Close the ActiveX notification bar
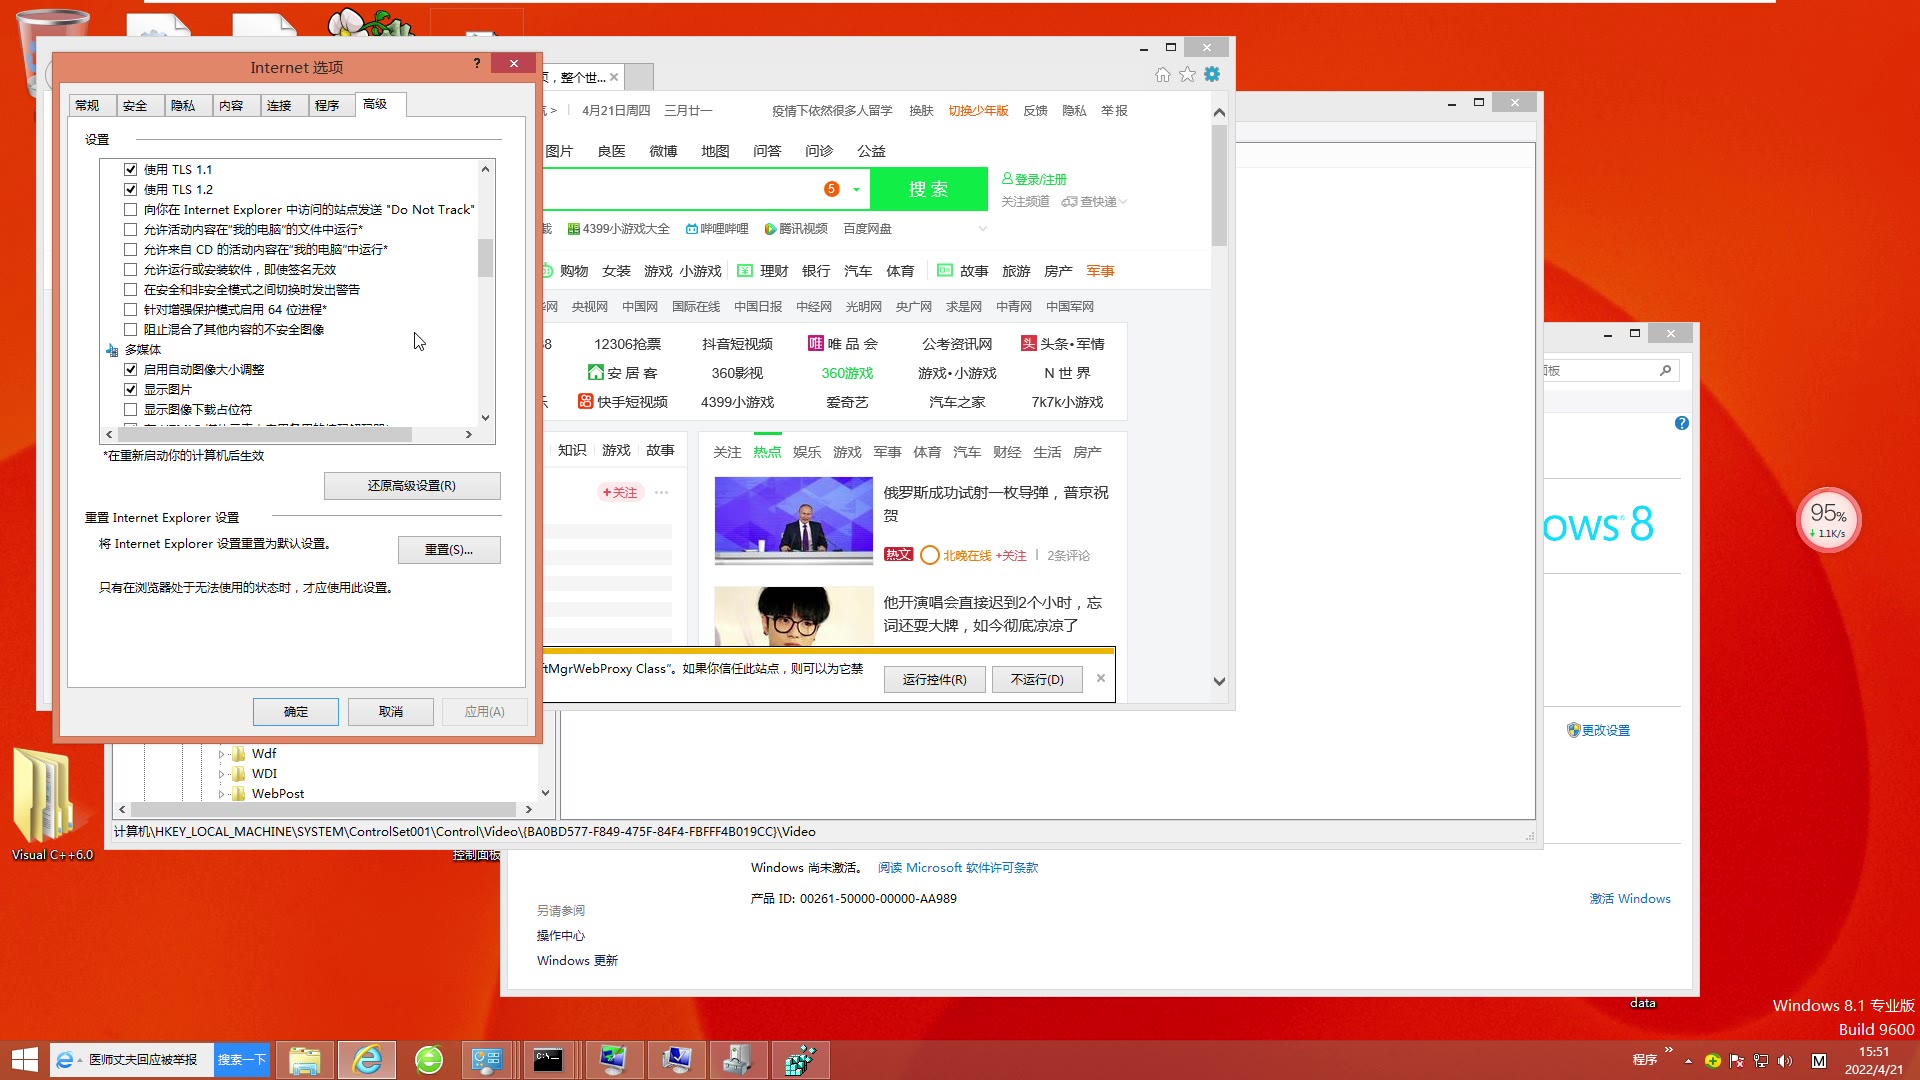Image resolution: width=1920 pixels, height=1080 pixels. tap(1101, 678)
